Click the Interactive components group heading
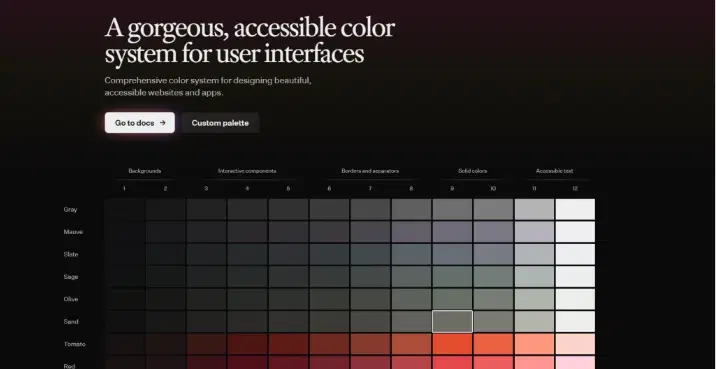This screenshot has height=369, width=716. click(247, 171)
